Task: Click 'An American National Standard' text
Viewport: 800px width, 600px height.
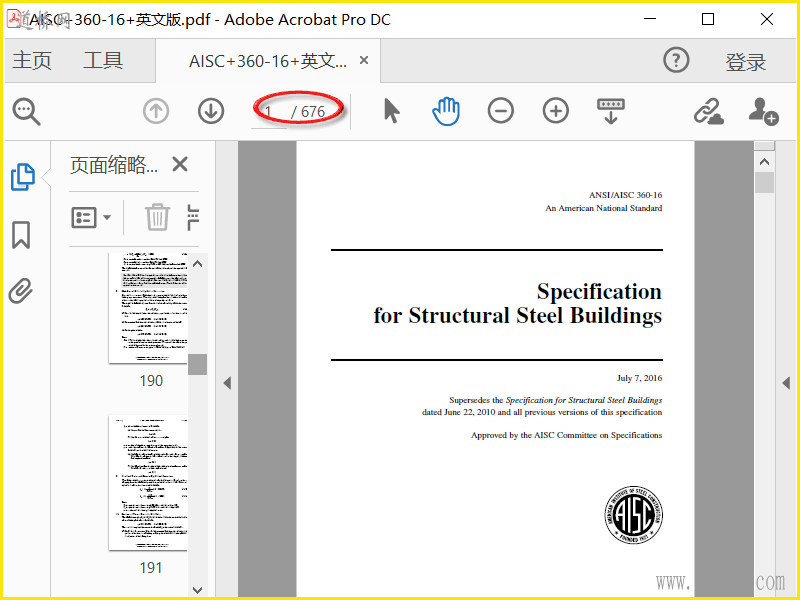Action: coord(604,208)
